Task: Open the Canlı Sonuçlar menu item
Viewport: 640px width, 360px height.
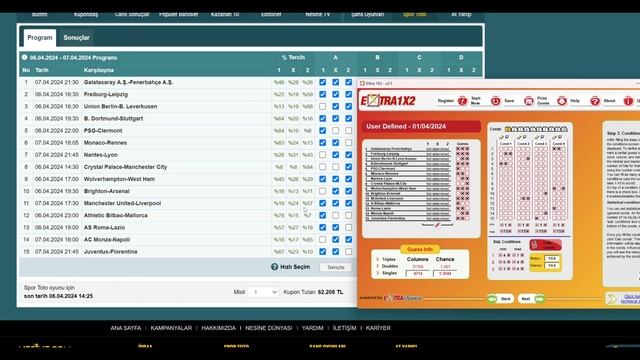Action: 132,15
